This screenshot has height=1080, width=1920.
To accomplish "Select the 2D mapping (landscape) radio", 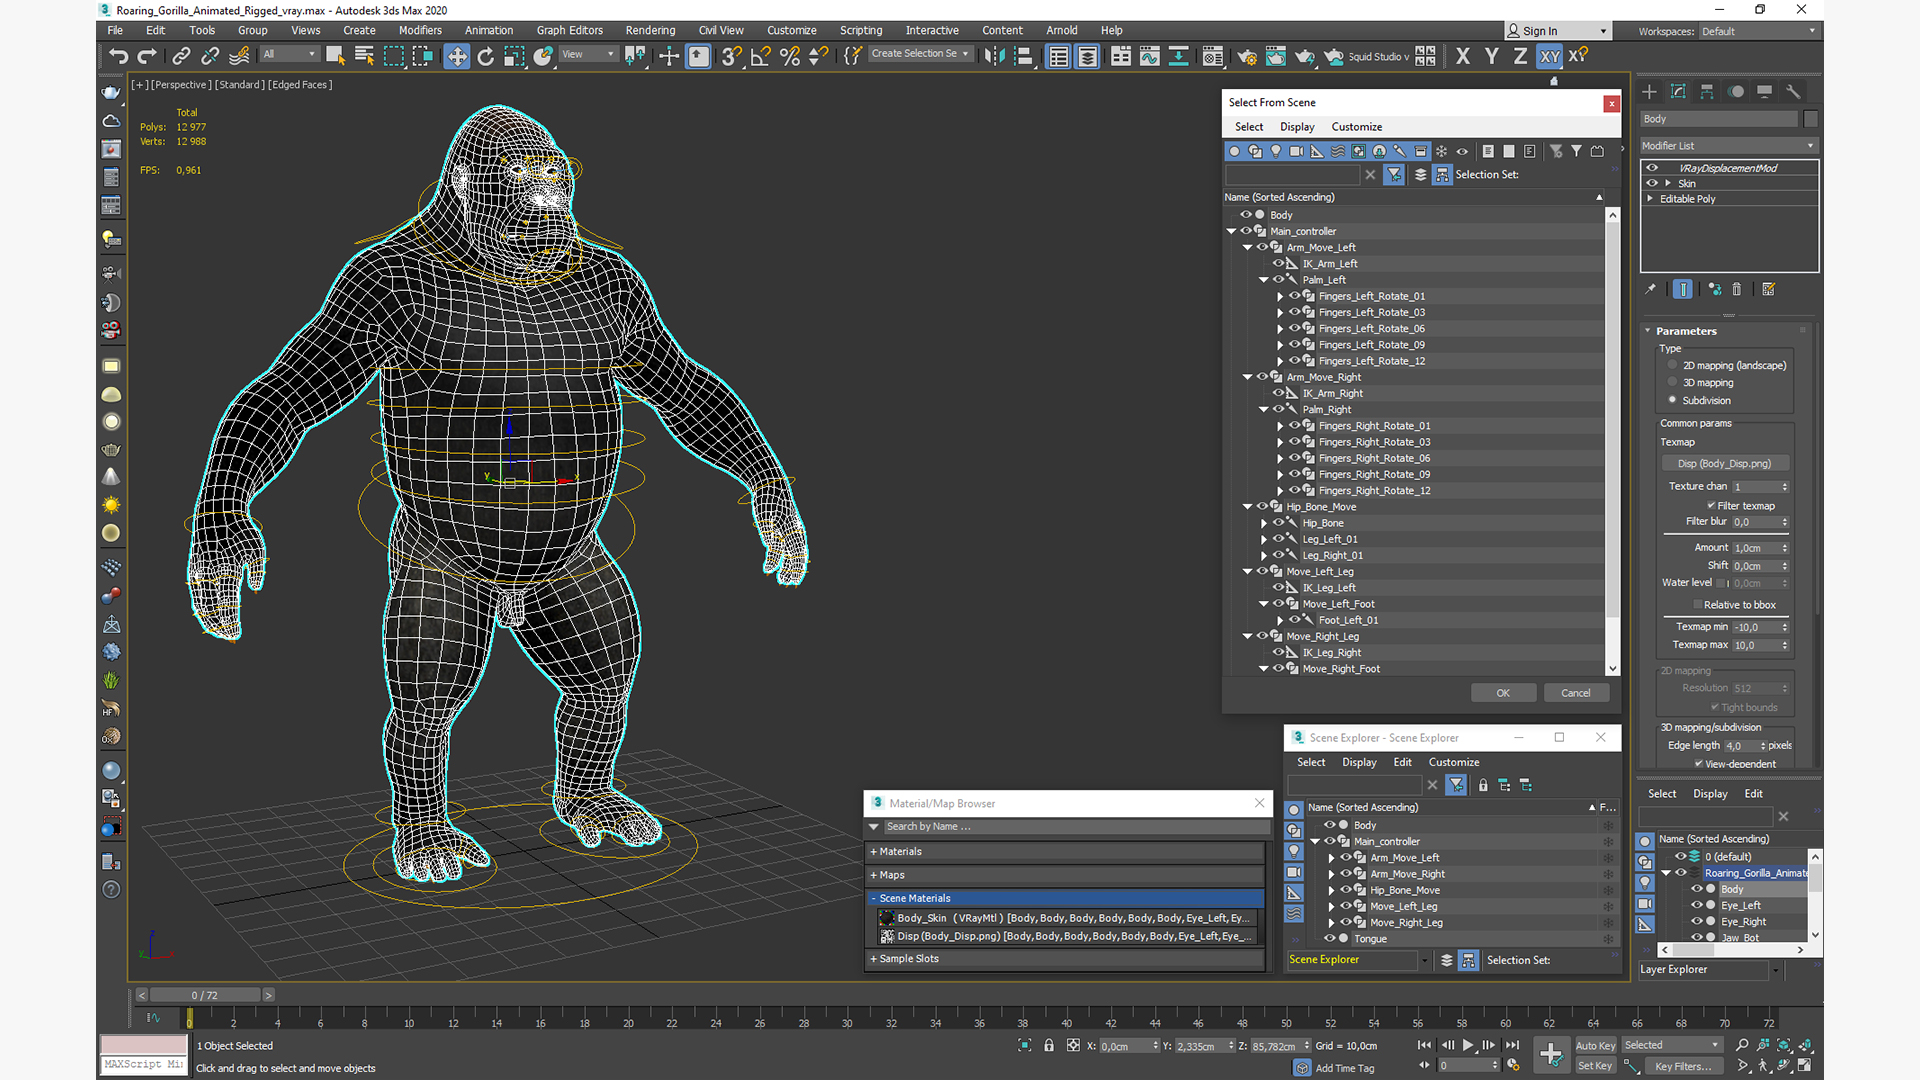I will (1672, 365).
